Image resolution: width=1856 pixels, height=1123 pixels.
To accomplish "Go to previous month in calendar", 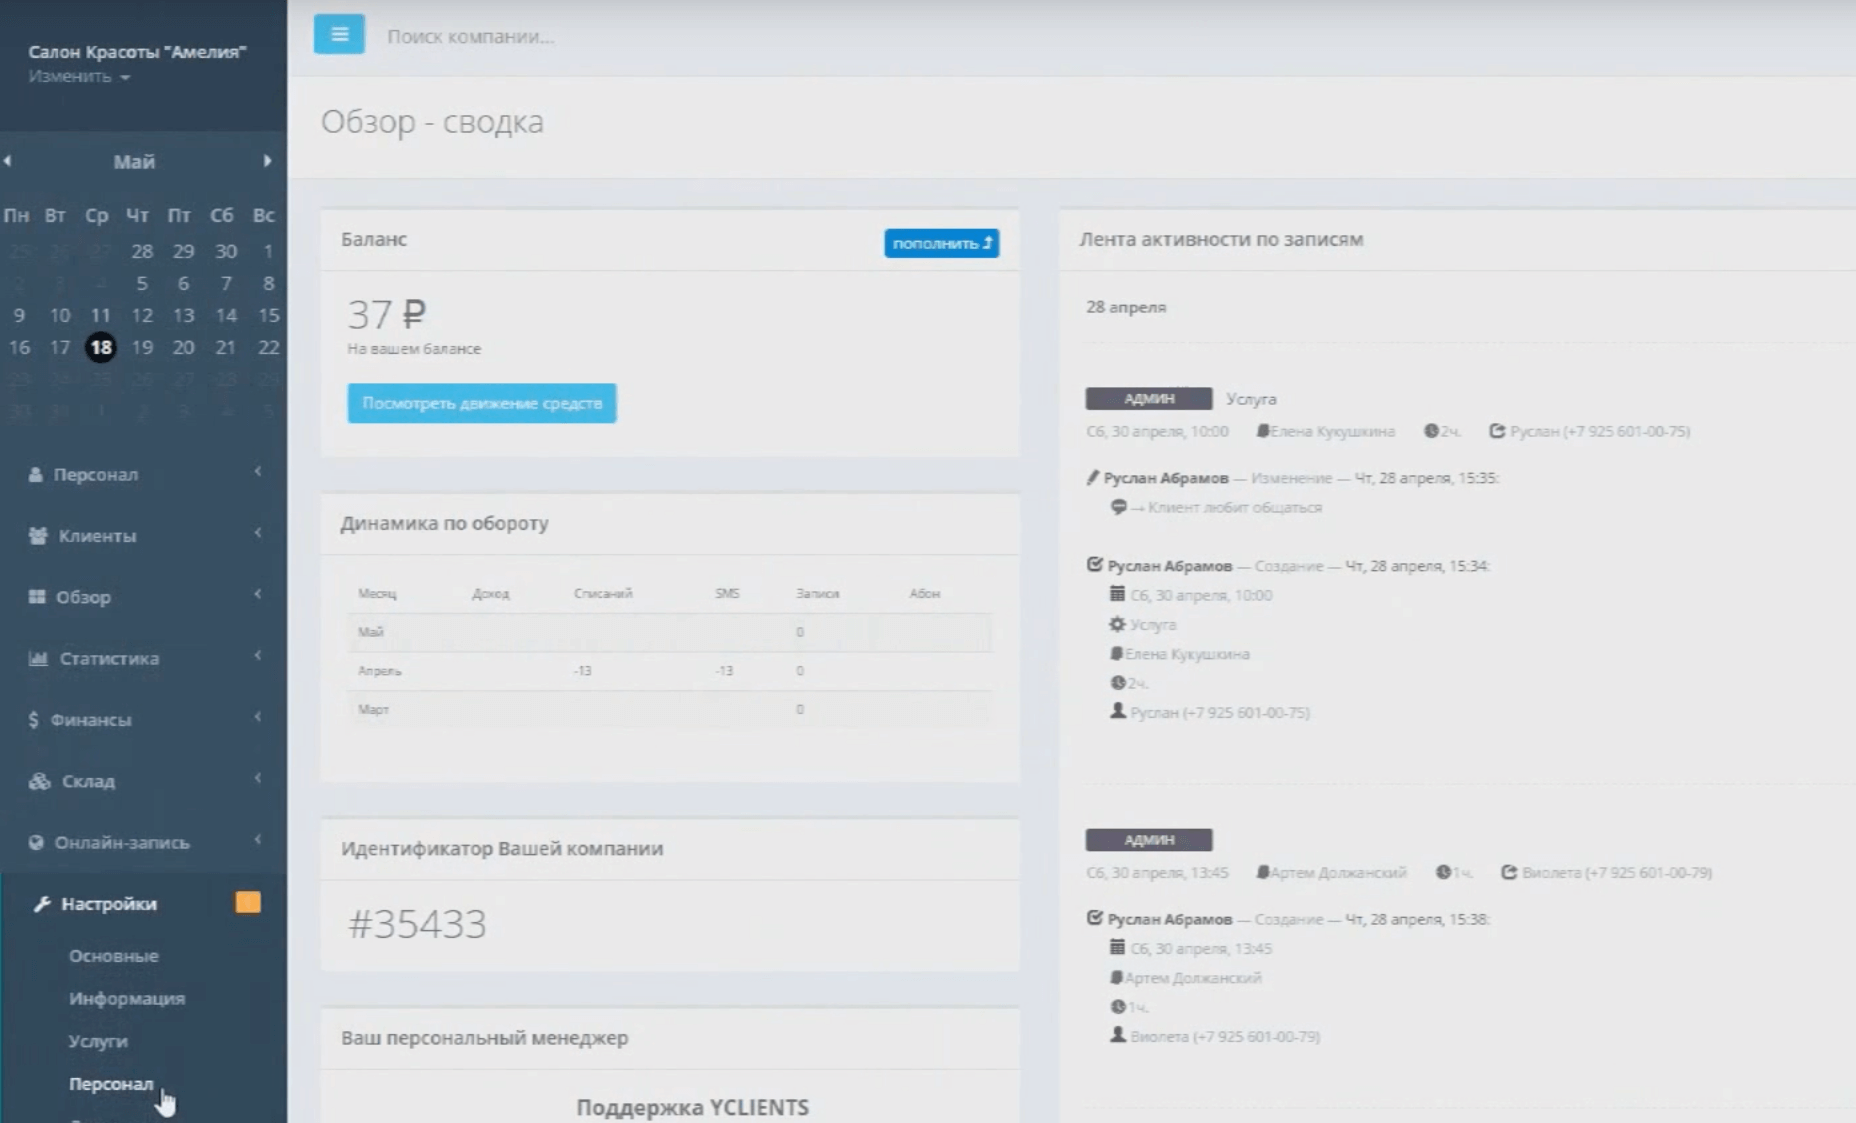I will tap(8, 161).
